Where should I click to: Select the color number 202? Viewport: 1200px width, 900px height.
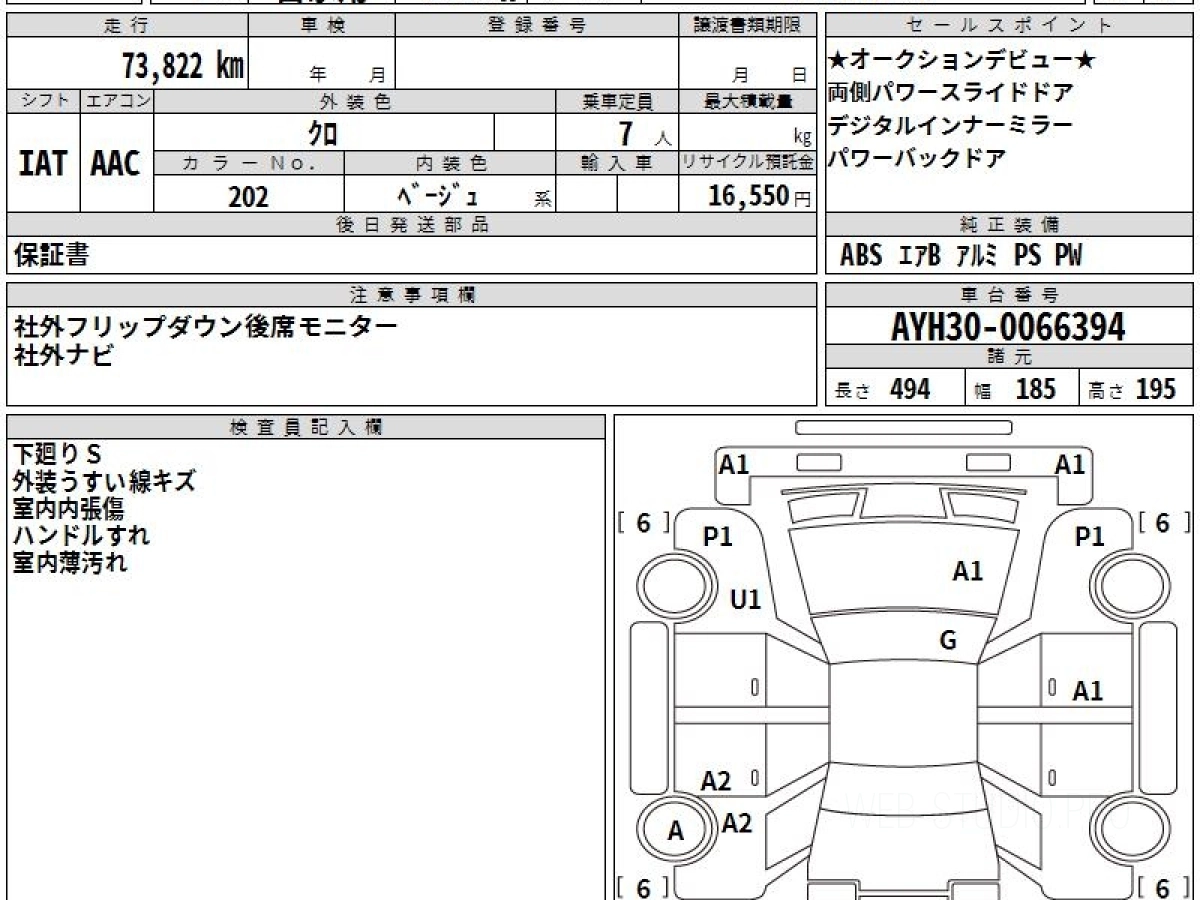coord(248,196)
